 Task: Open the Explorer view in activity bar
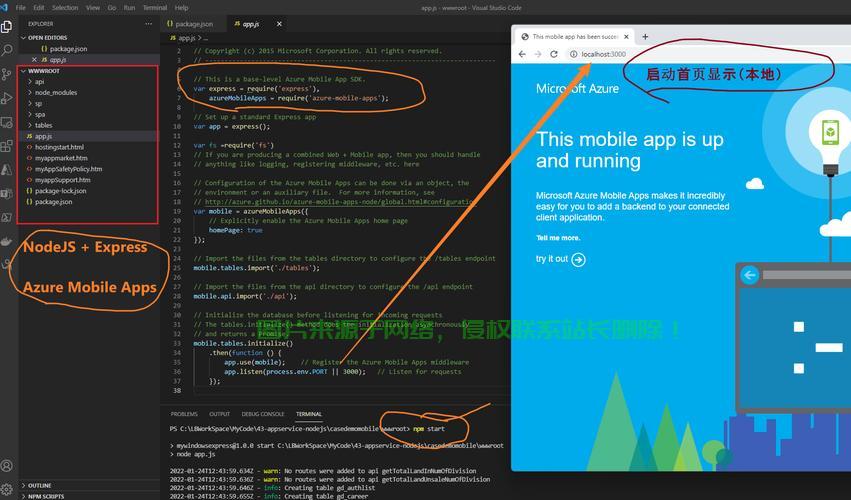pyautogui.click(x=8, y=28)
